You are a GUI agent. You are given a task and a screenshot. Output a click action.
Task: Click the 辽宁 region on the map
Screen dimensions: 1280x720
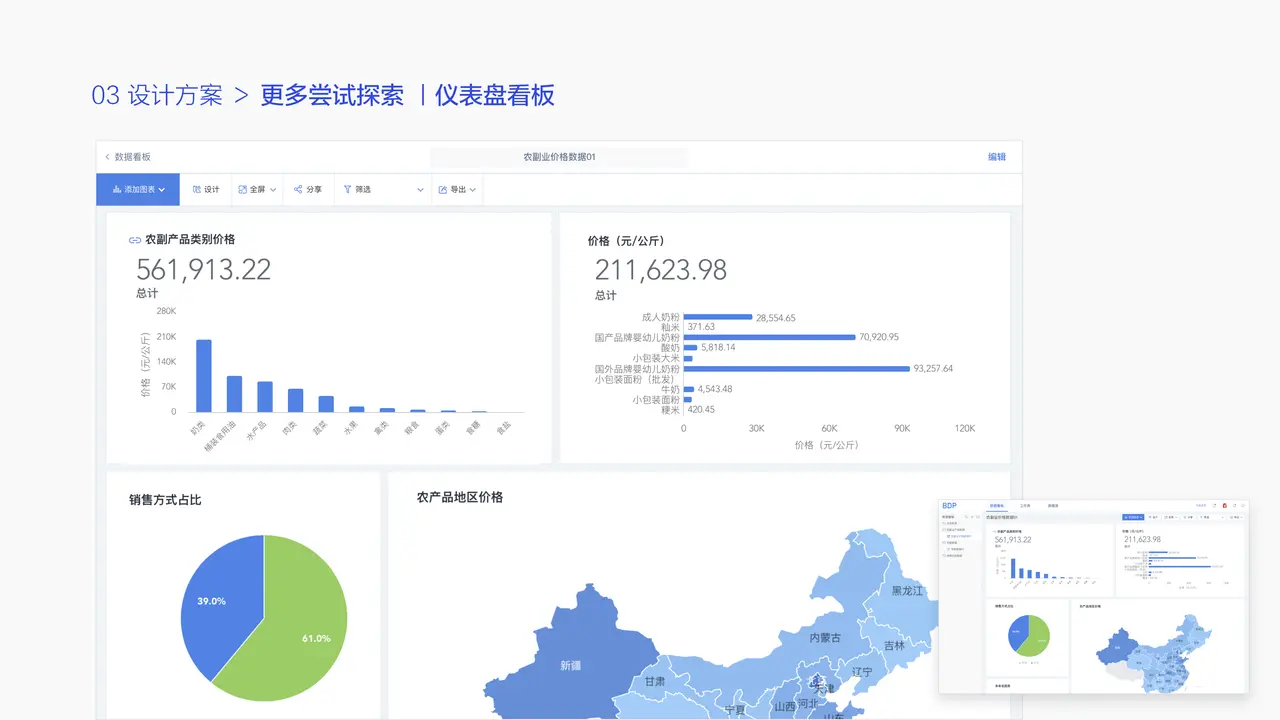pyautogui.click(x=861, y=672)
